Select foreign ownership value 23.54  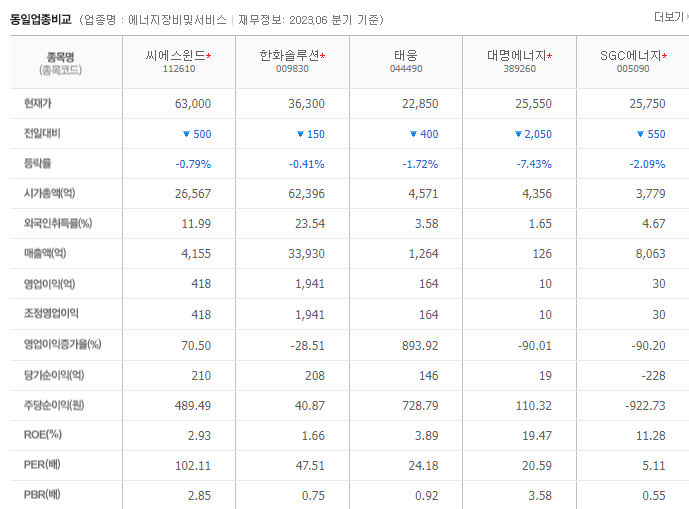[x=310, y=224]
